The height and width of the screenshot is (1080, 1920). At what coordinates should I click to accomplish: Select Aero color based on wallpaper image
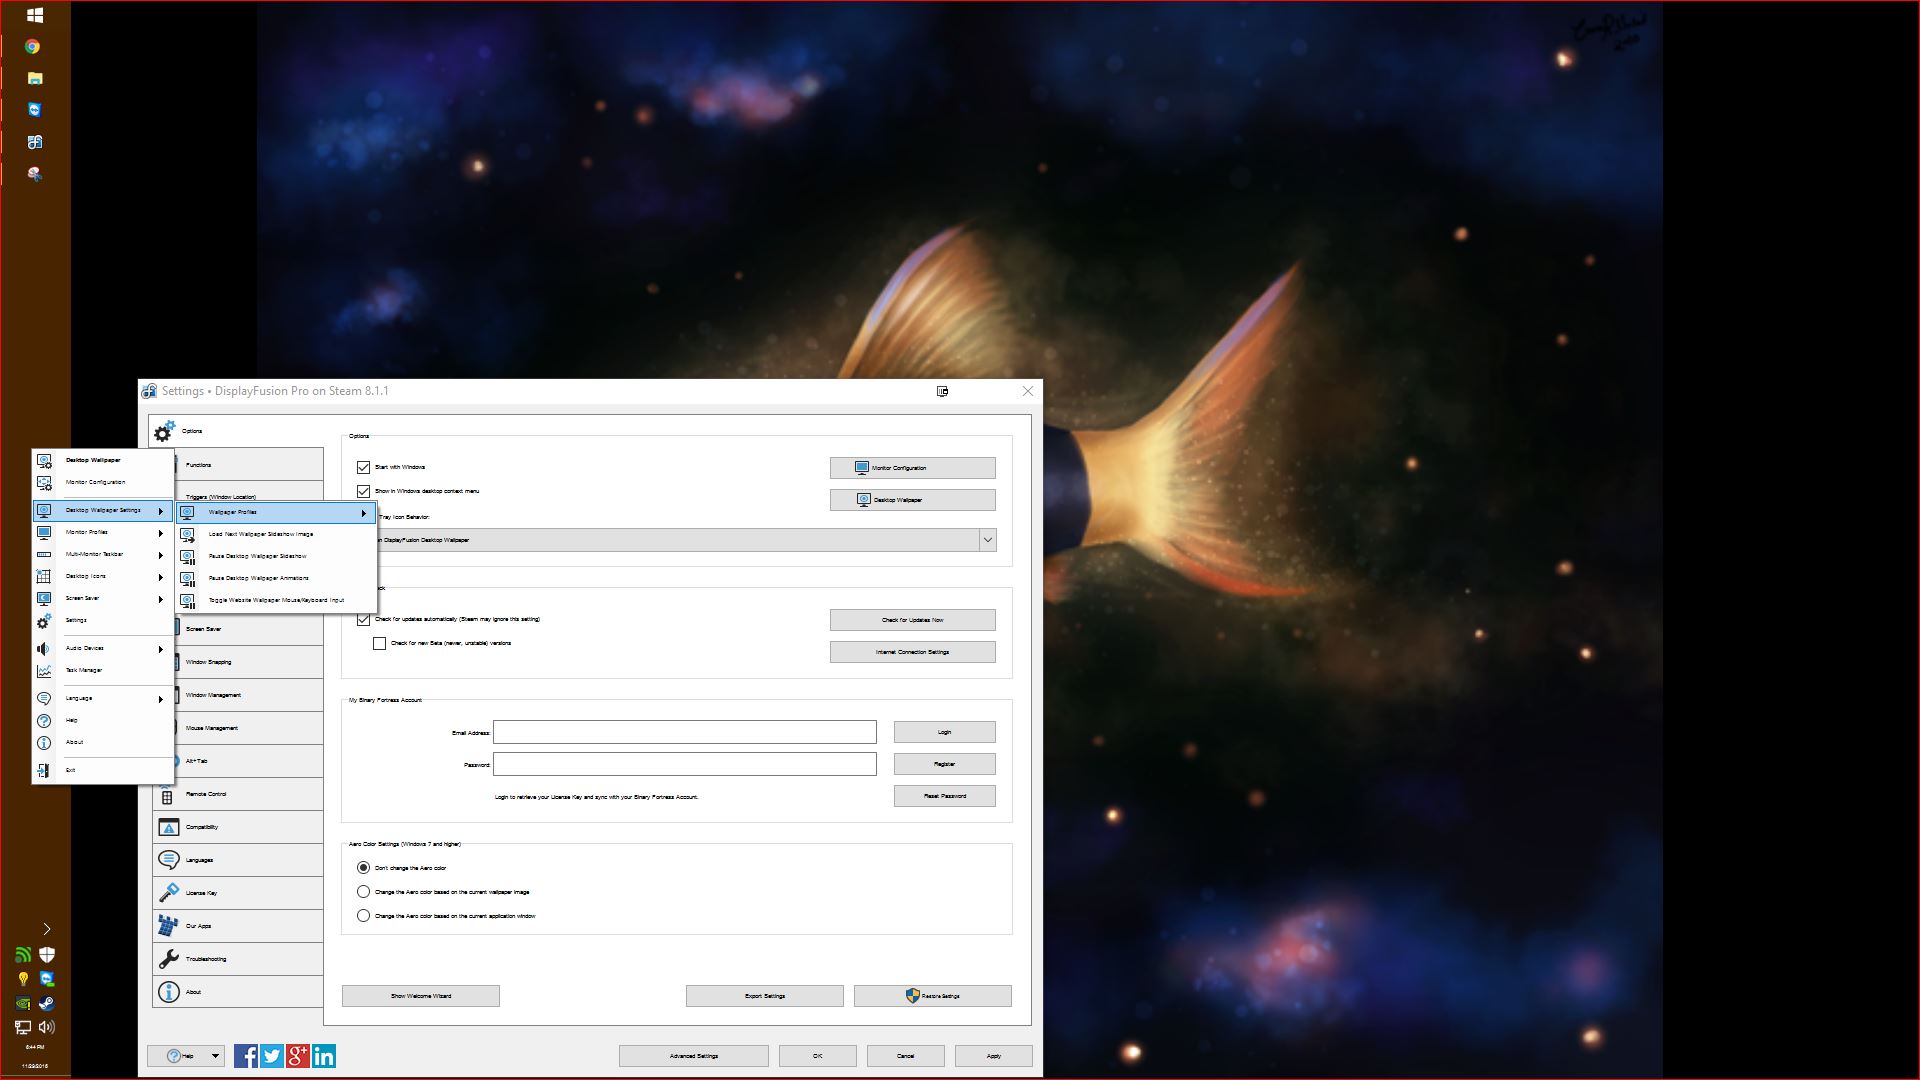coord(364,892)
